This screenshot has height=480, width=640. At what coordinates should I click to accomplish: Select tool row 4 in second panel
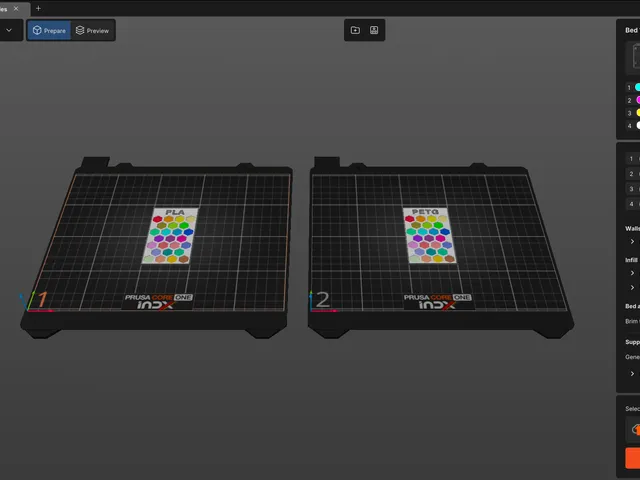coord(632,204)
